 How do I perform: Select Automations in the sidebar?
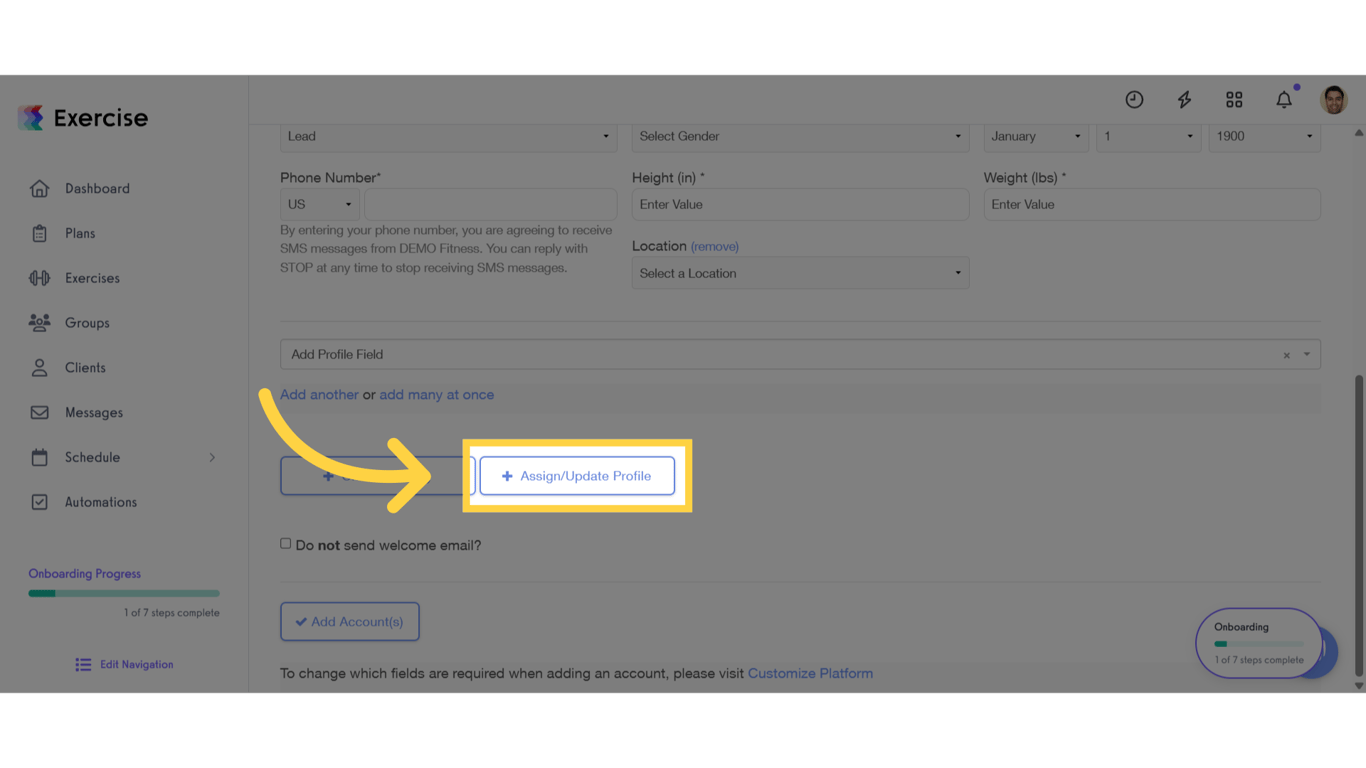coord(98,502)
